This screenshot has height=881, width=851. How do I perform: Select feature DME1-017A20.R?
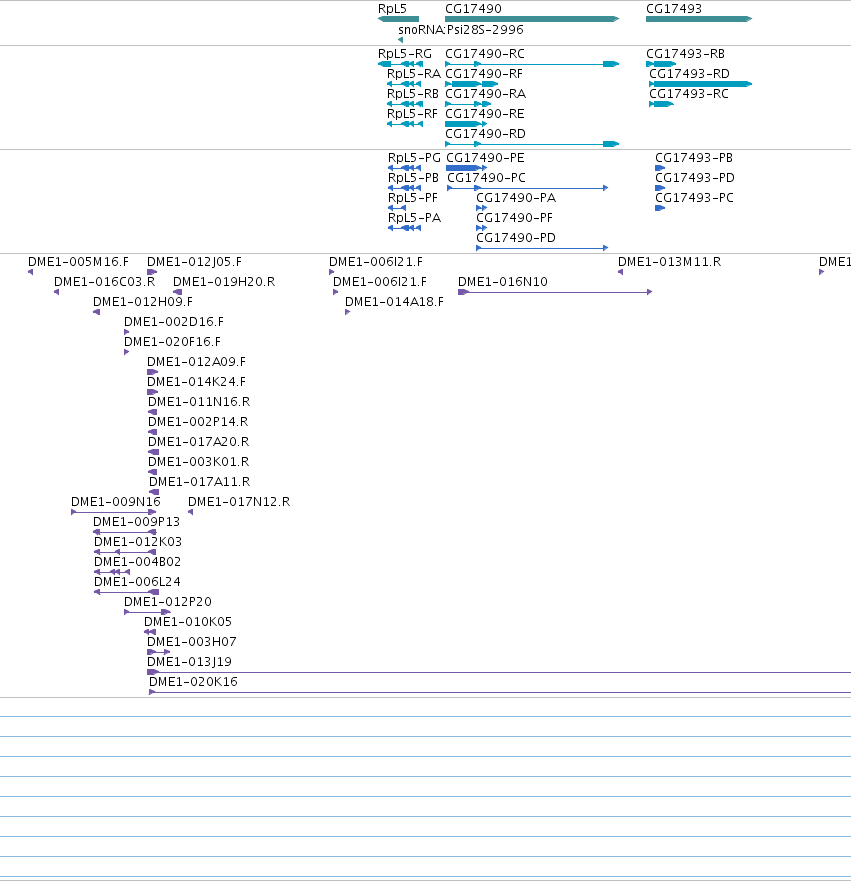coord(199,442)
